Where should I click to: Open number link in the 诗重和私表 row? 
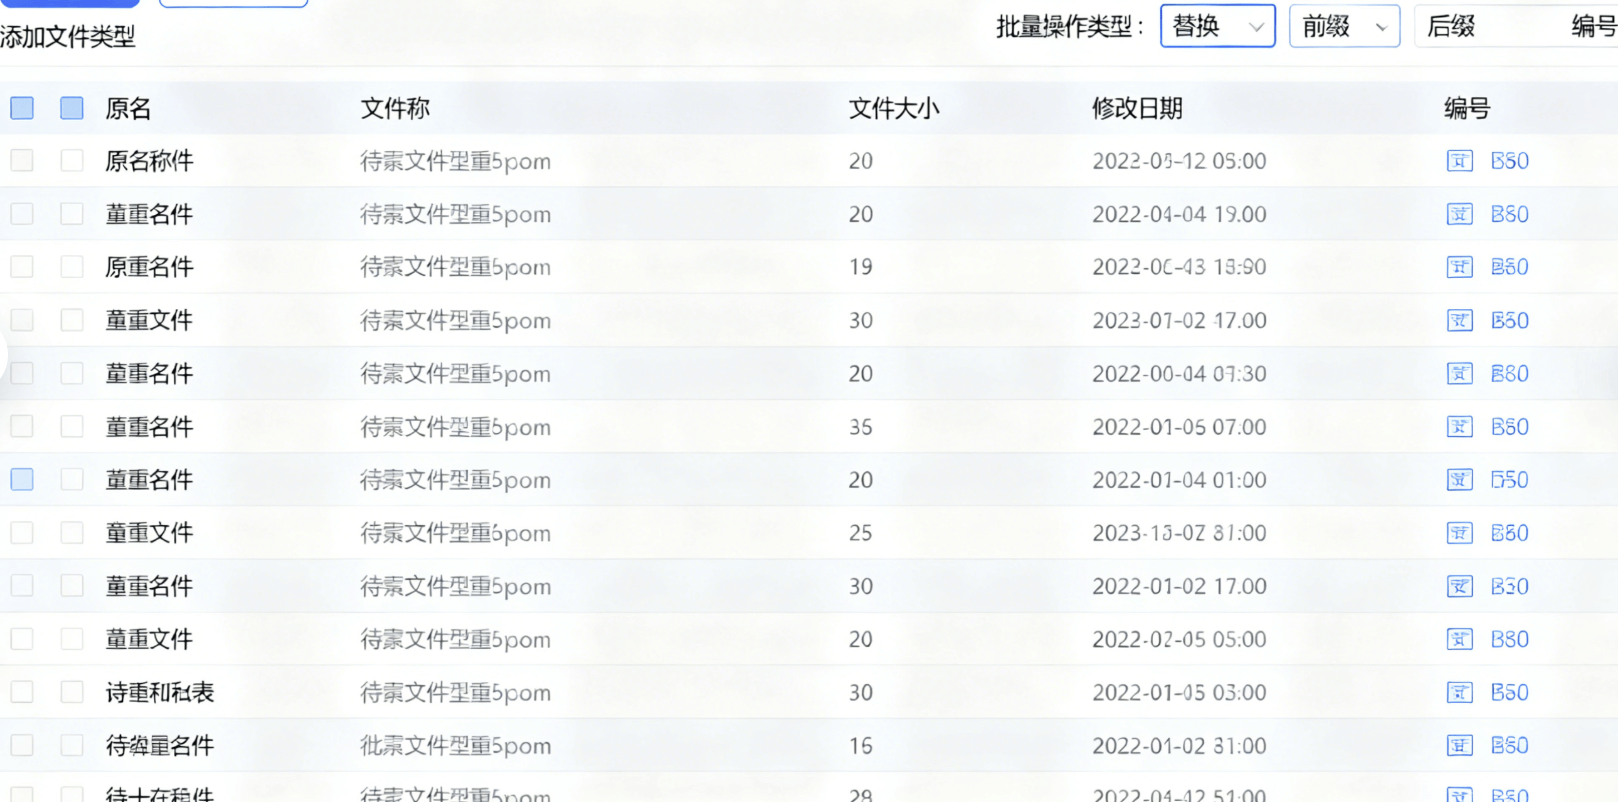coord(1509,692)
